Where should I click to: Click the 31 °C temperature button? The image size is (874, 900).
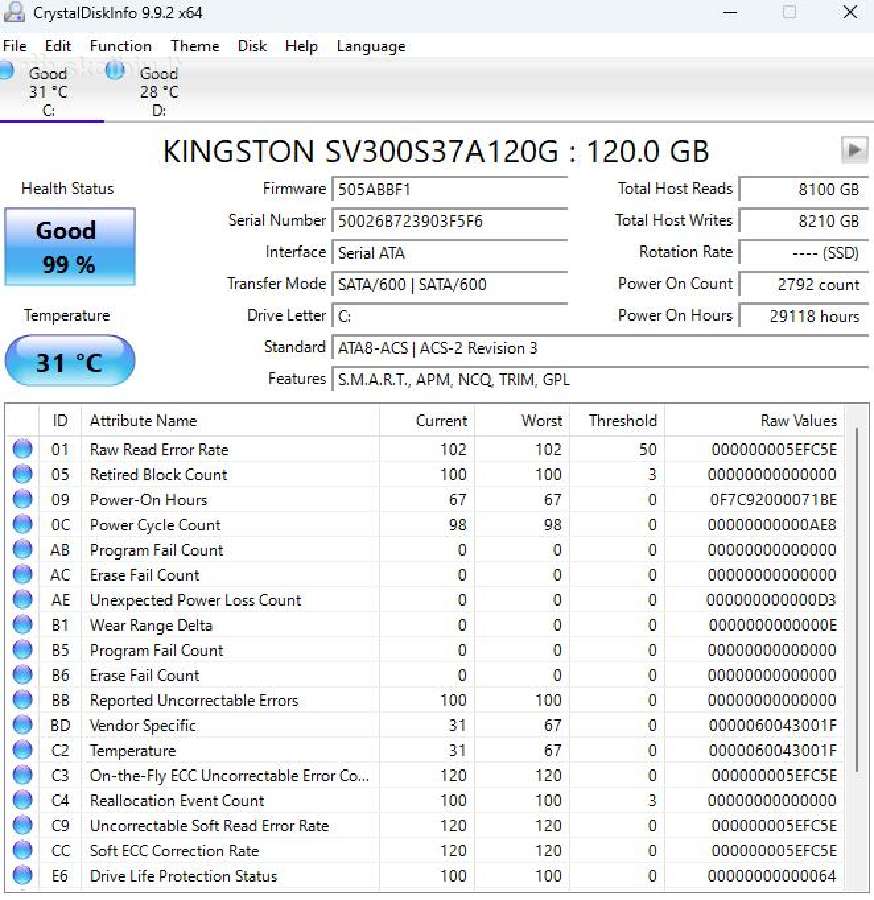point(70,362)
